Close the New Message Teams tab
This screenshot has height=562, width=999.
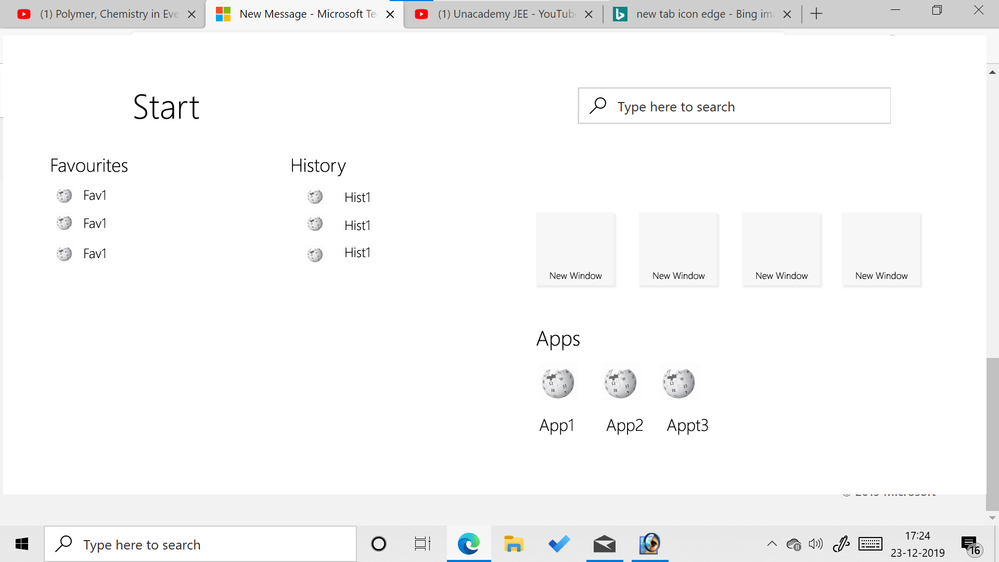coord(390,14)
